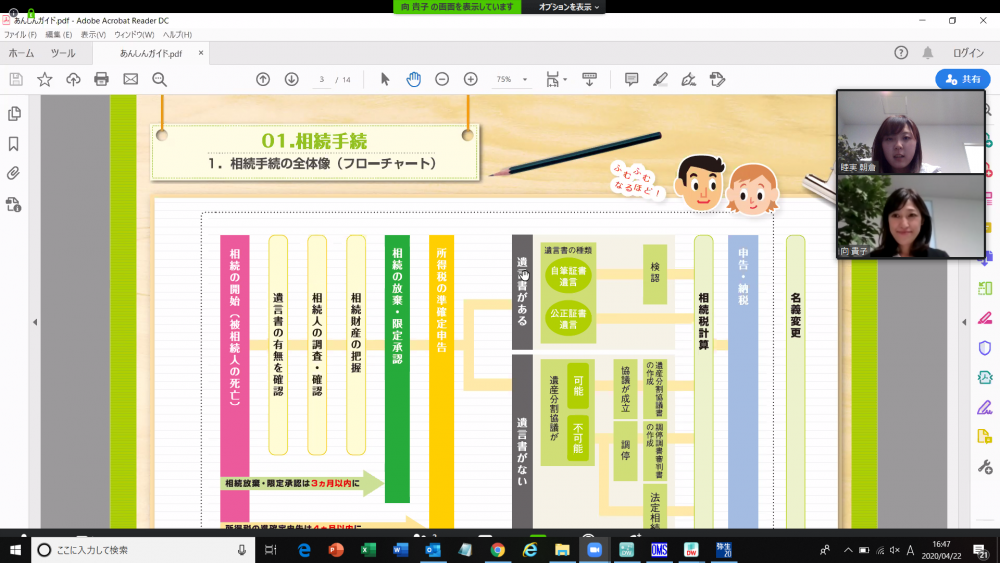Open the Edit menu

59,34
